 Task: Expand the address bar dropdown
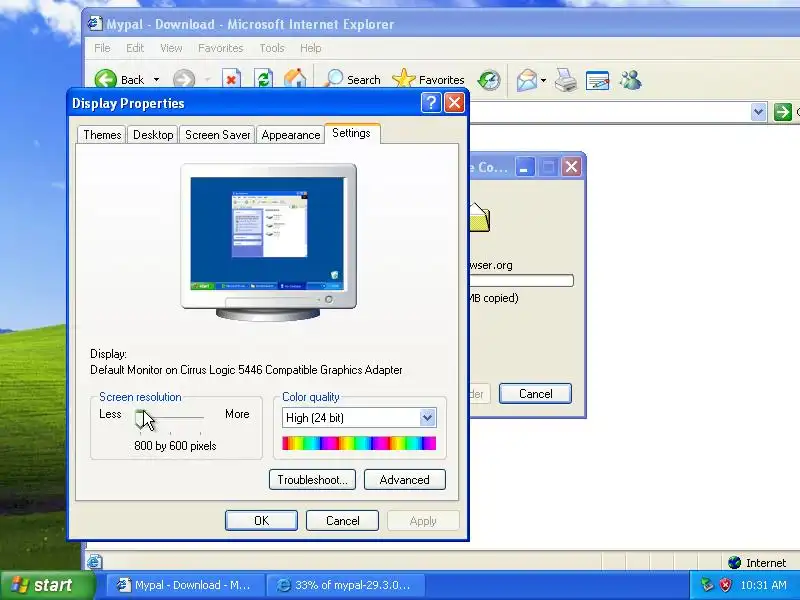click(758, 112)
